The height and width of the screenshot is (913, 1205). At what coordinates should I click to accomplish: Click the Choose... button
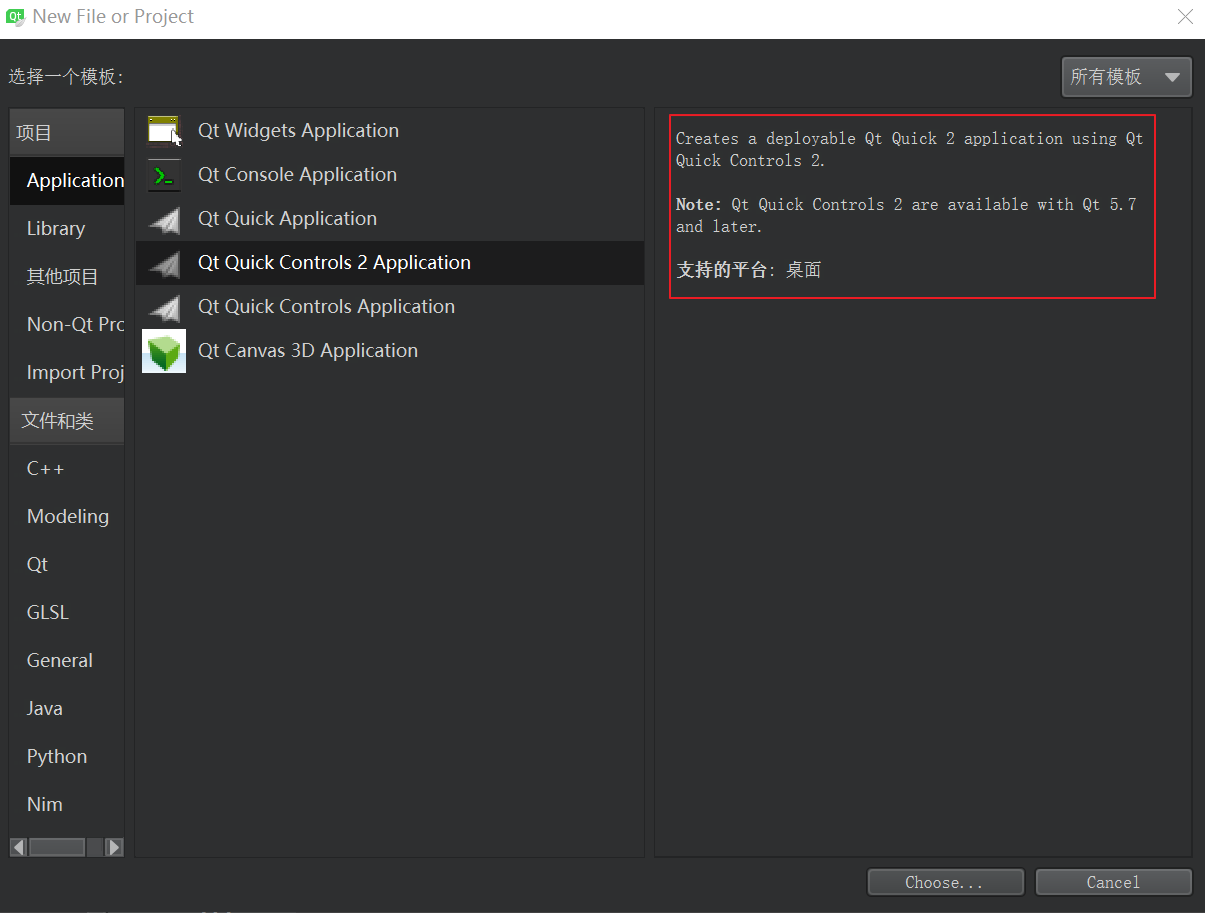(945, 882)
